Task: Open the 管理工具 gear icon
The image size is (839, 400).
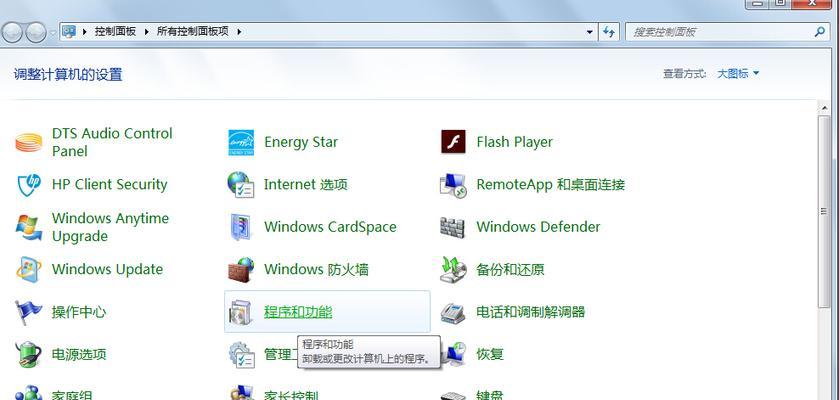Action: pos(241,354)
